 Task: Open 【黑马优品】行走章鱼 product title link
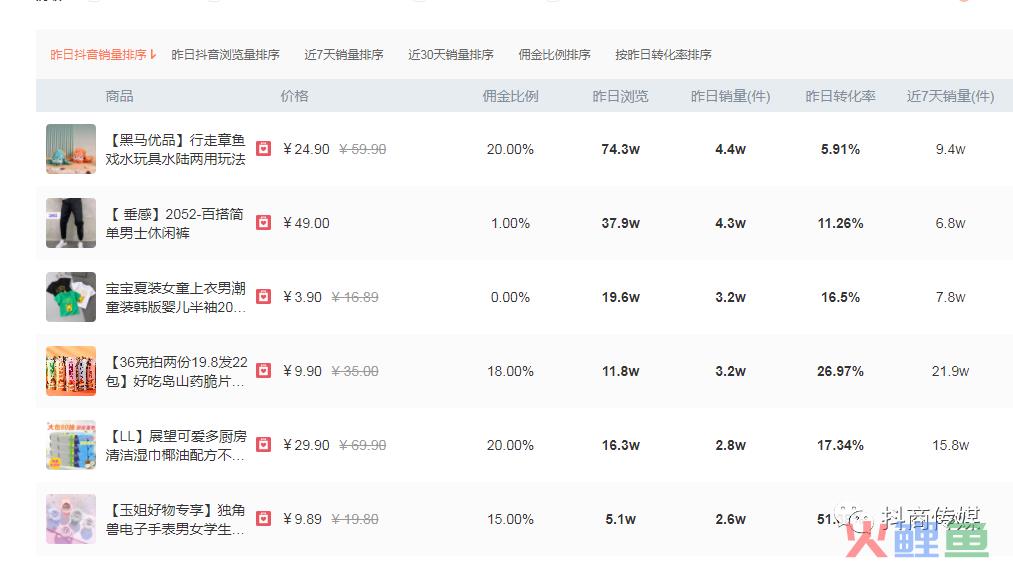point(176,149)
